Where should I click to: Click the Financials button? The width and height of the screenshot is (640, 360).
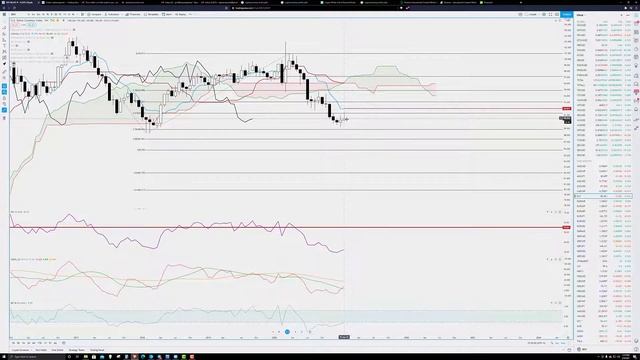(x=133, y=14)
